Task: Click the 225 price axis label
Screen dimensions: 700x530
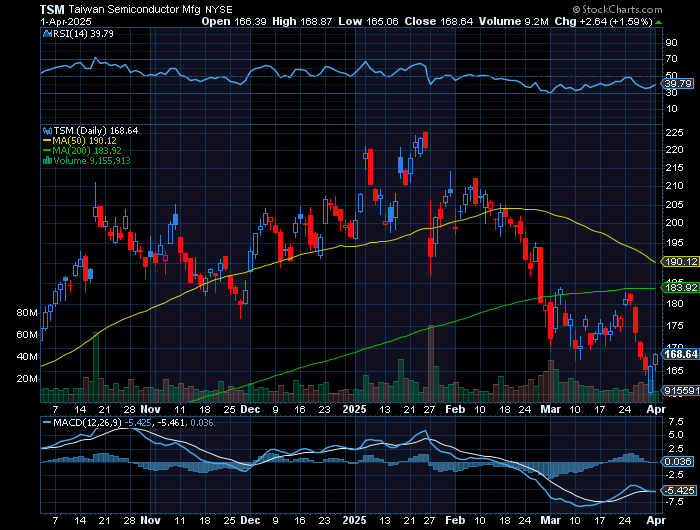Action: coord(674,133)
